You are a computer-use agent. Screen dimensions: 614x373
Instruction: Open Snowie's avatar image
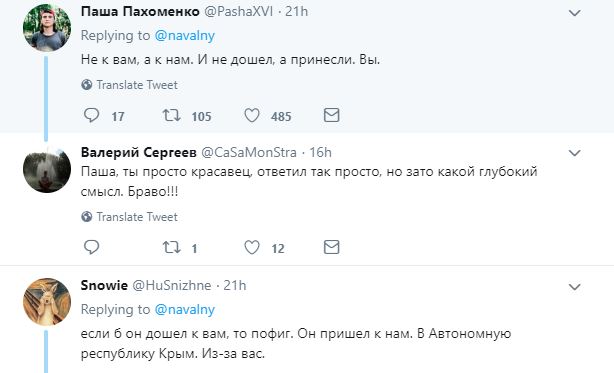pyautogui.click(x=47, y=302)
